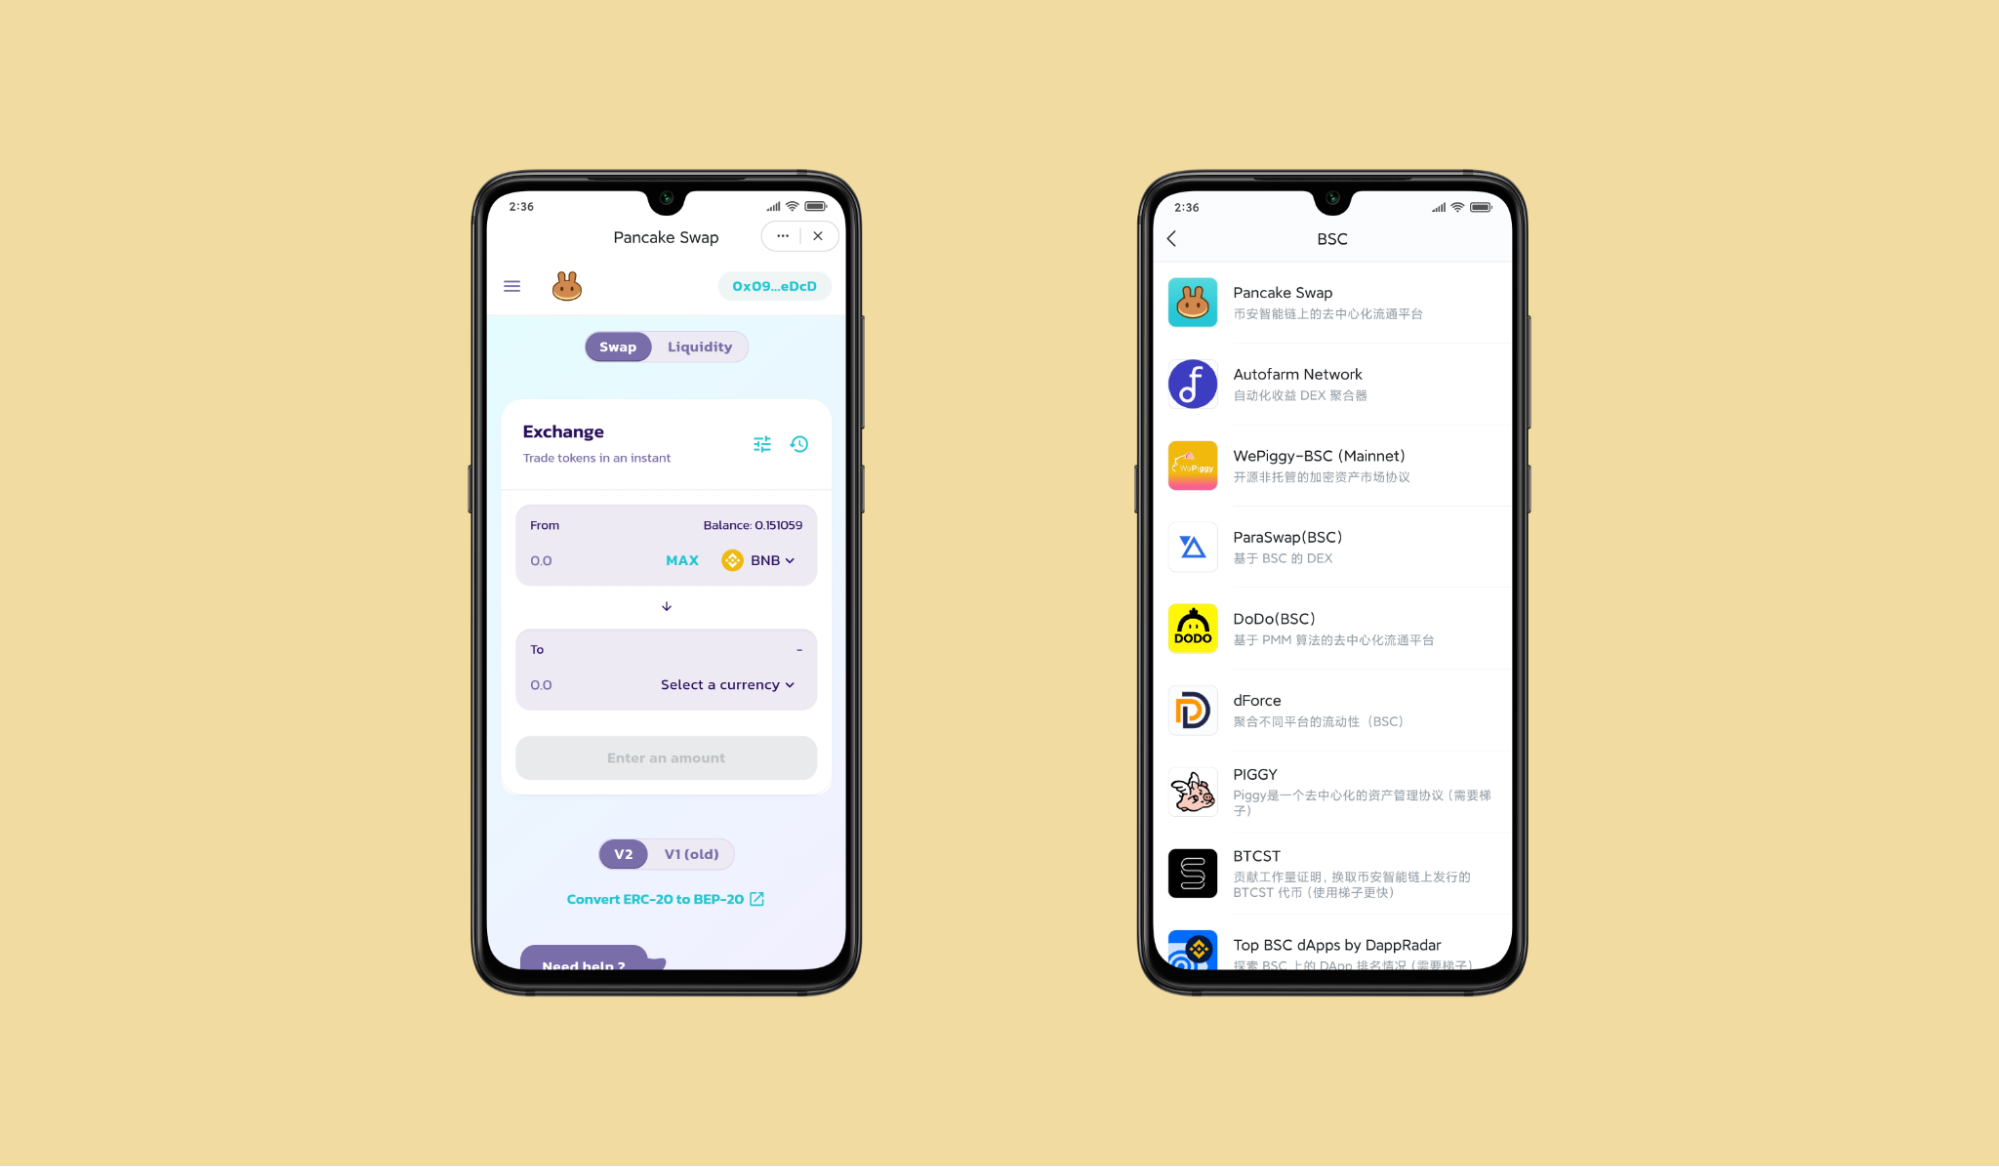Select a currency dropdown in To field
This screenshot has width=1999, height=1167.
pos(727,684)
